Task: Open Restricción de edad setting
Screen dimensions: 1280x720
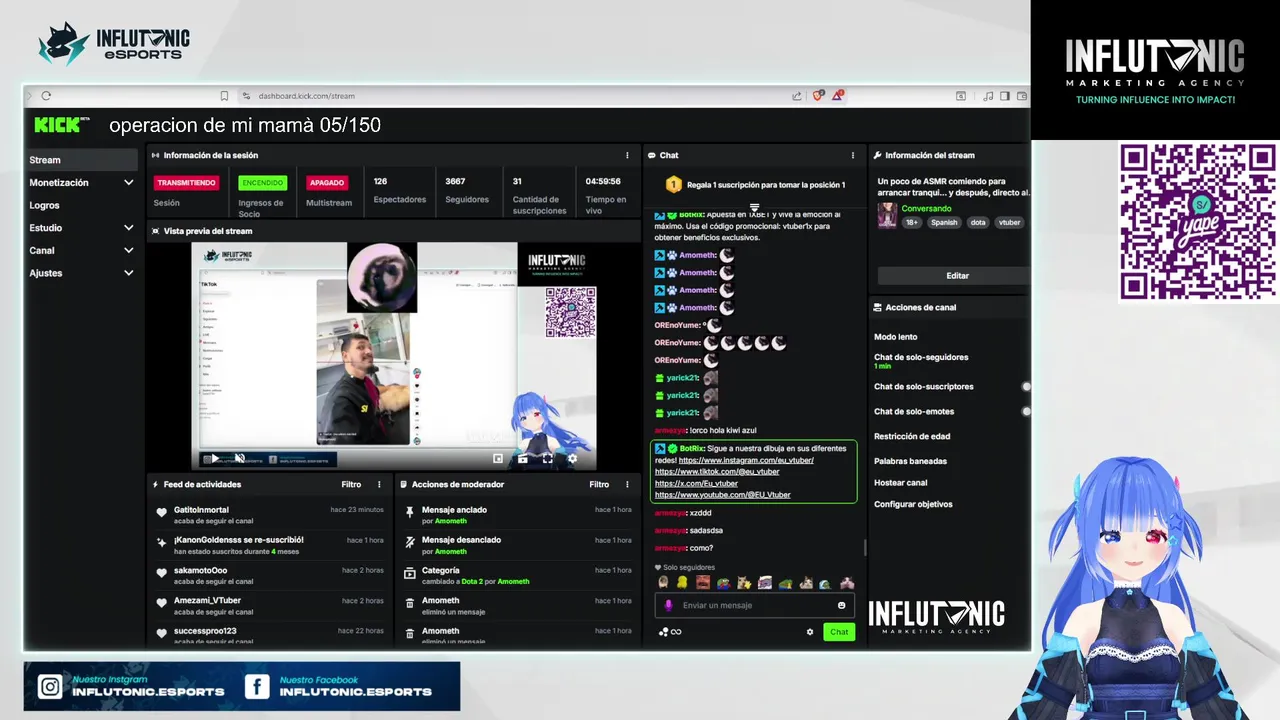Action: point(912,436)
